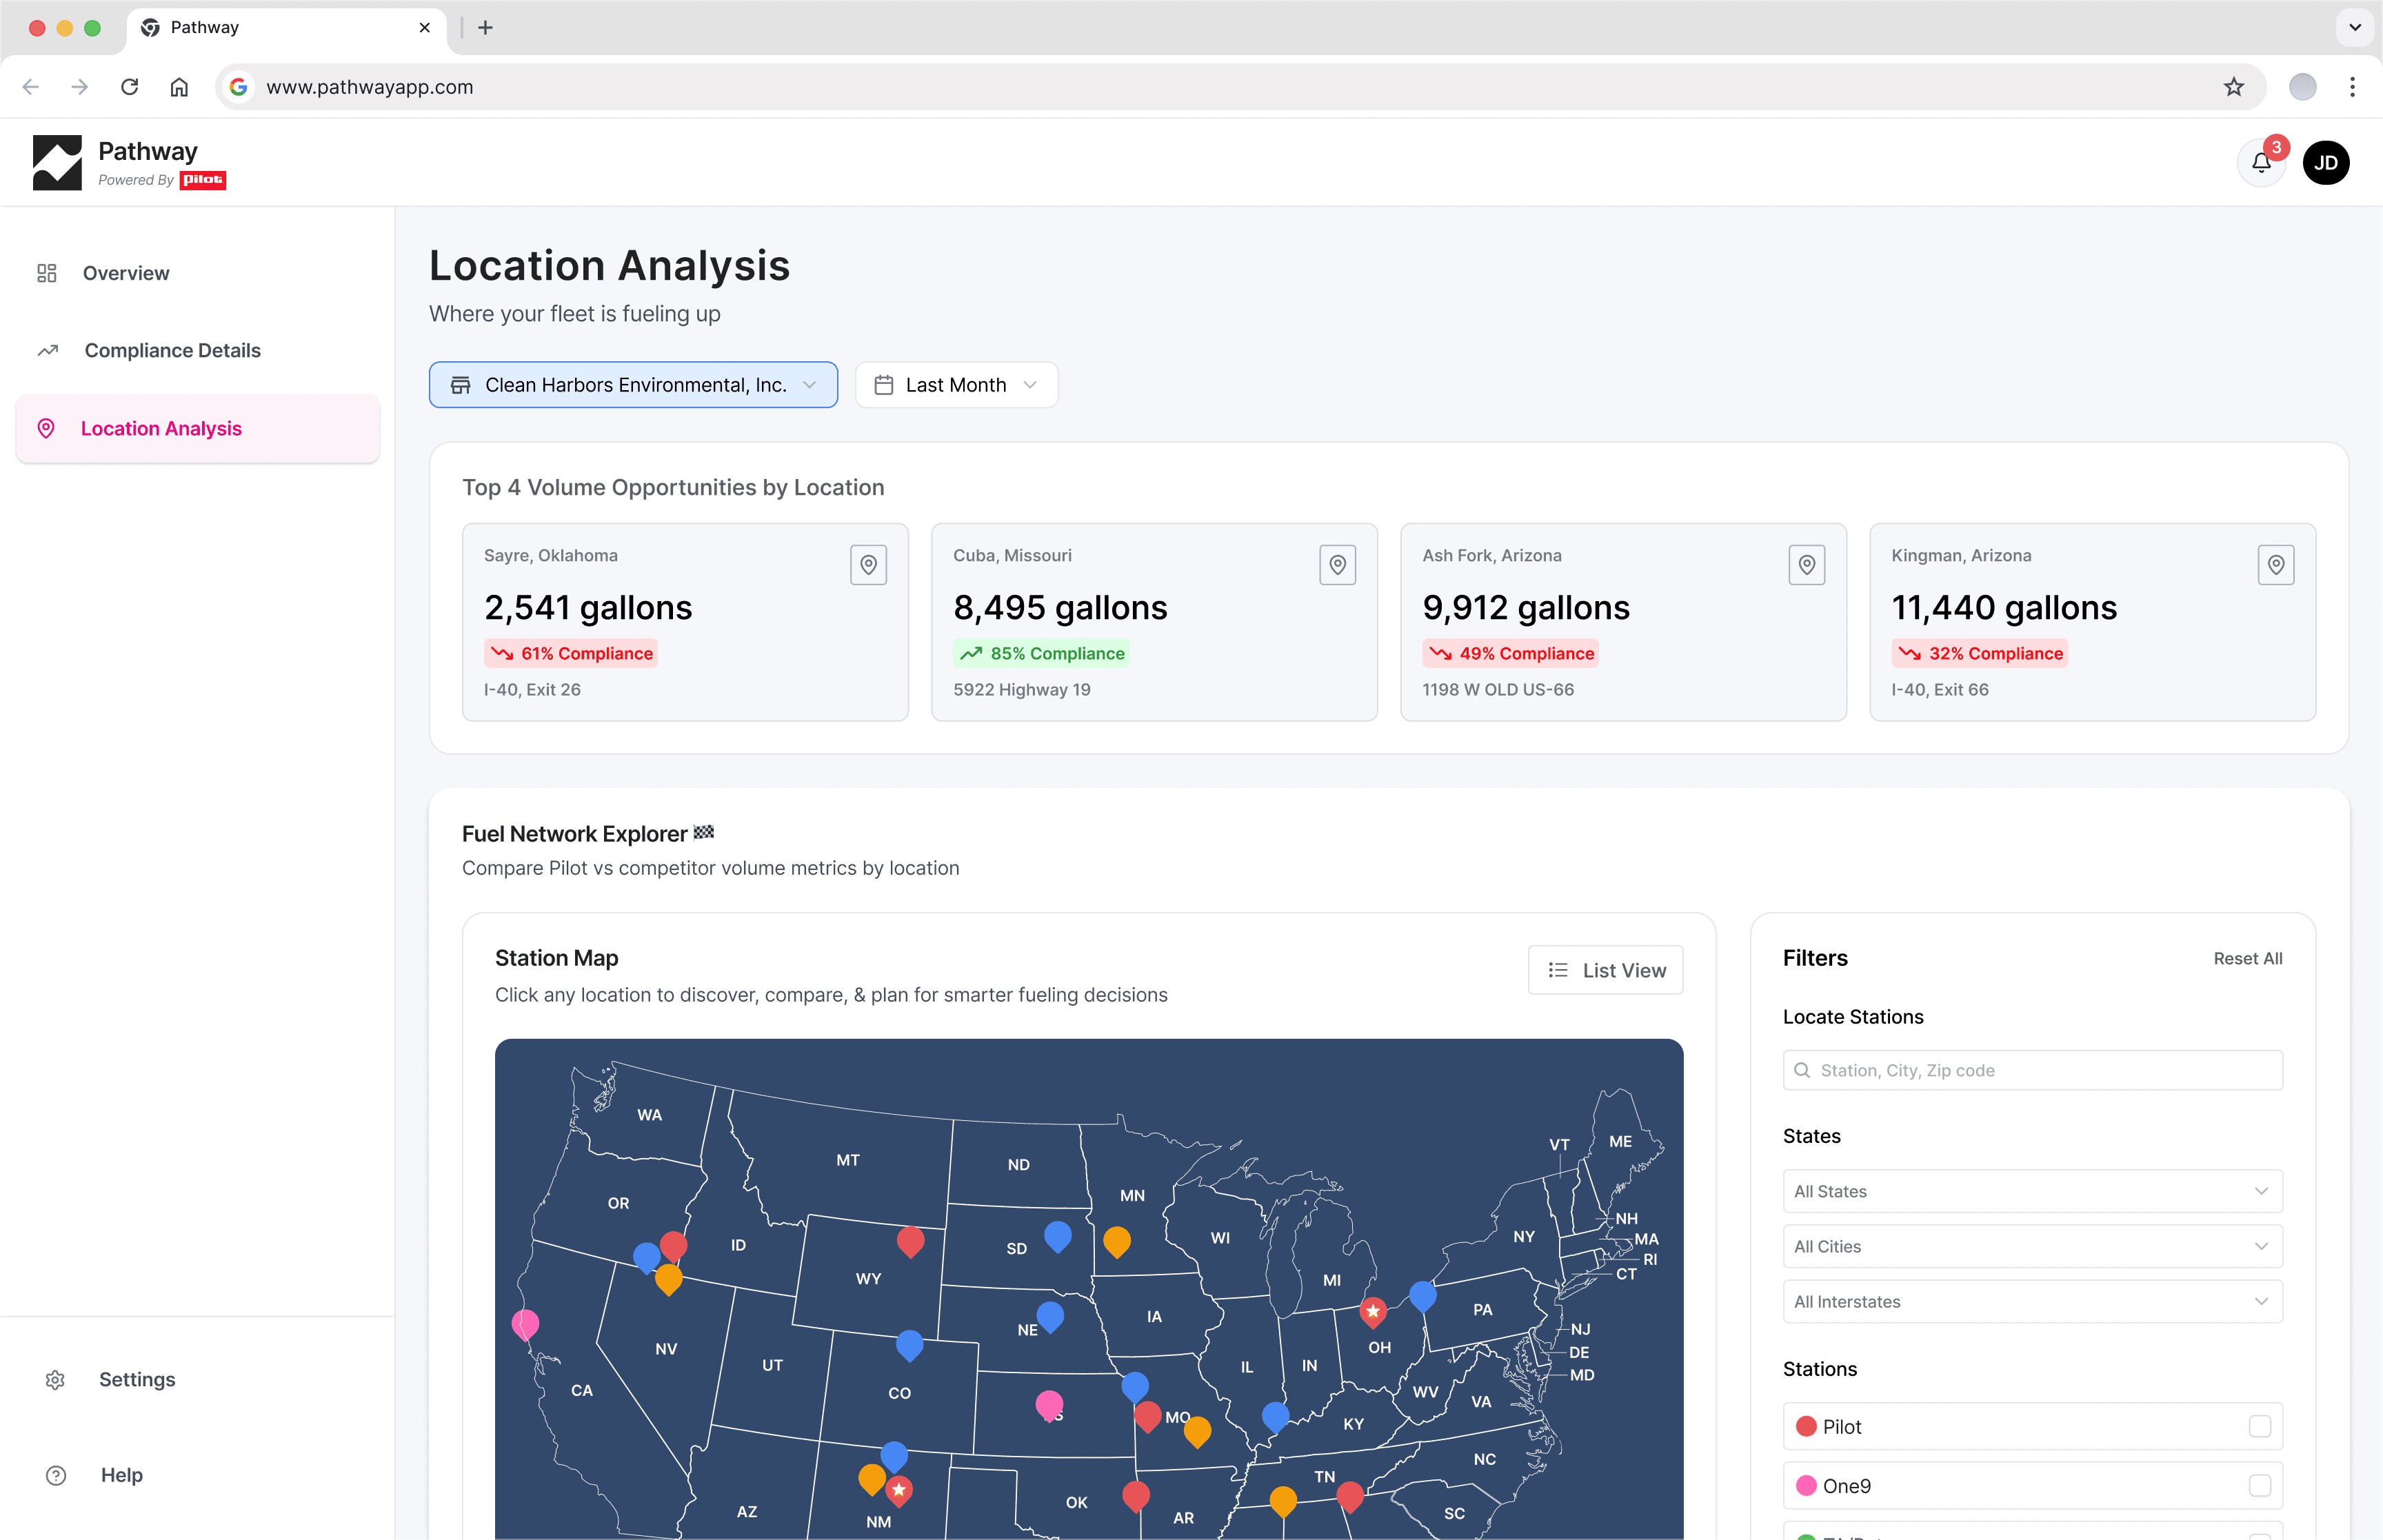Click map pin icon on Kingman, Arizona card
This screenshot has width=2383, height=1540.
2275,565
